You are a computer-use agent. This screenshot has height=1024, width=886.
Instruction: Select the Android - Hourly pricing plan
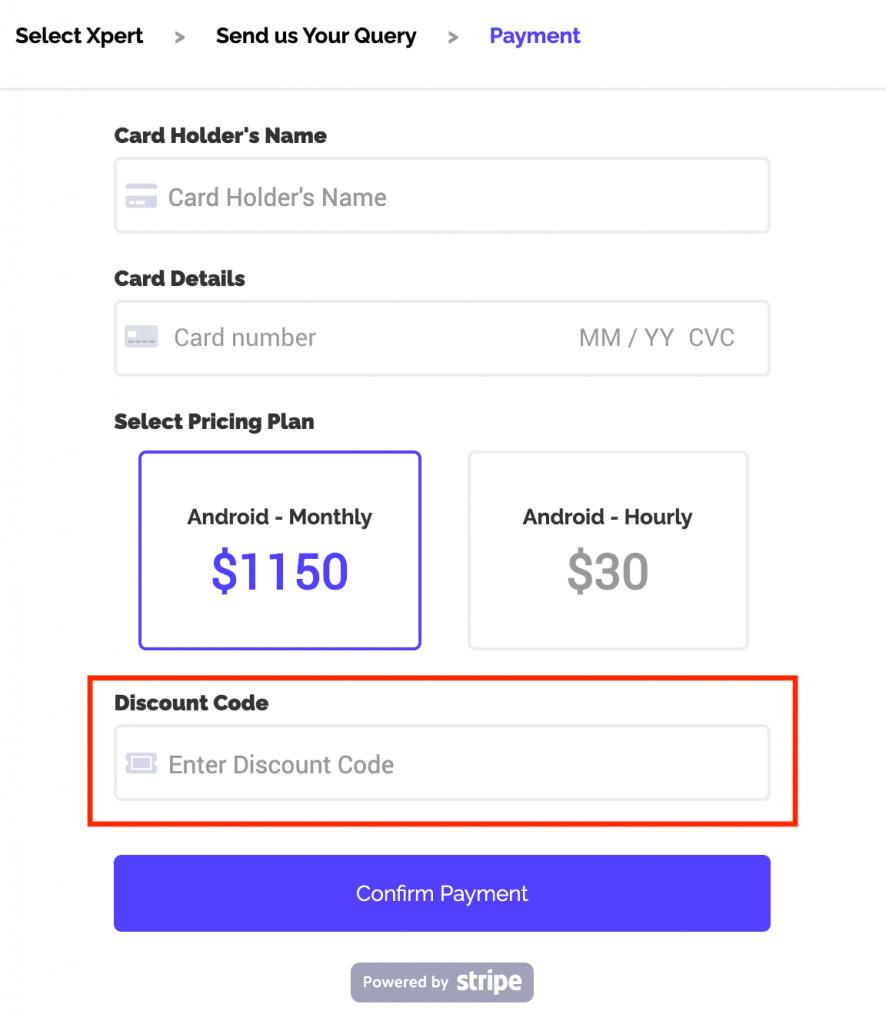[x=607, y=550]
